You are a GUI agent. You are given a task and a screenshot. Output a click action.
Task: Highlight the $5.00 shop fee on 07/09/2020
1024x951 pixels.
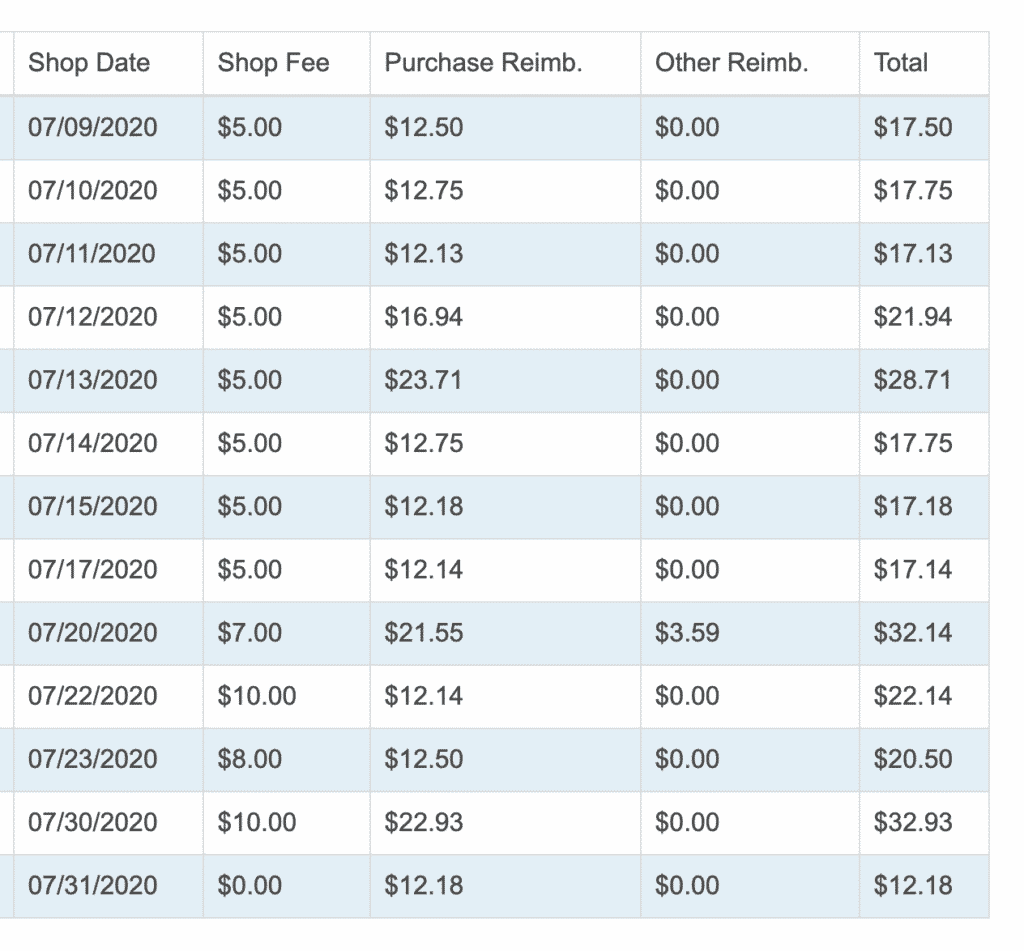(250, 127)
